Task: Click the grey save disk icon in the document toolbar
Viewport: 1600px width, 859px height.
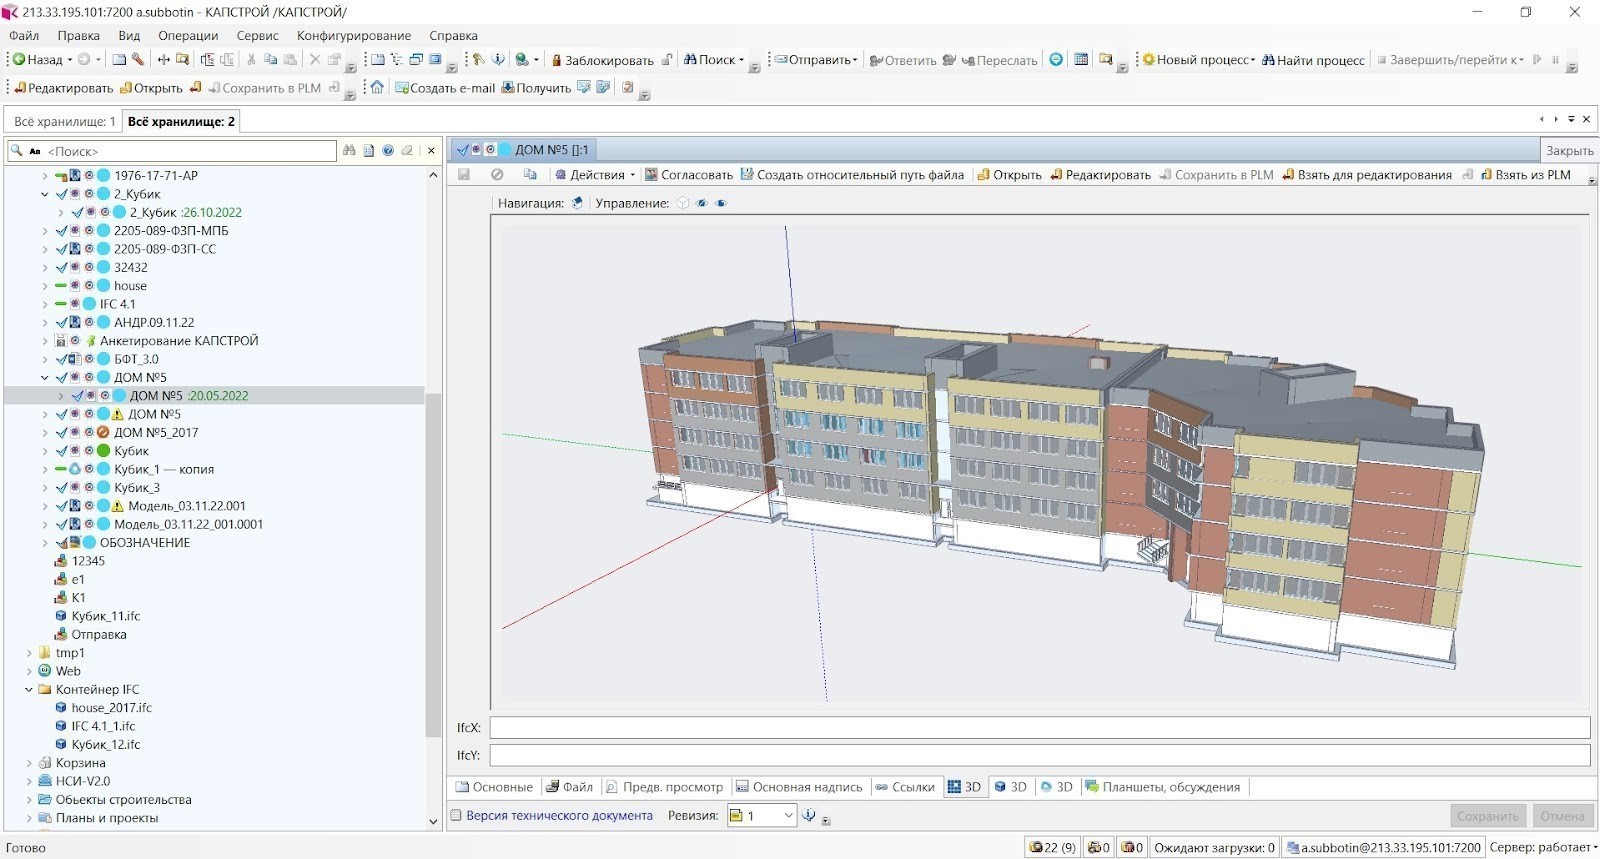Action: click(x=464, y=174)
